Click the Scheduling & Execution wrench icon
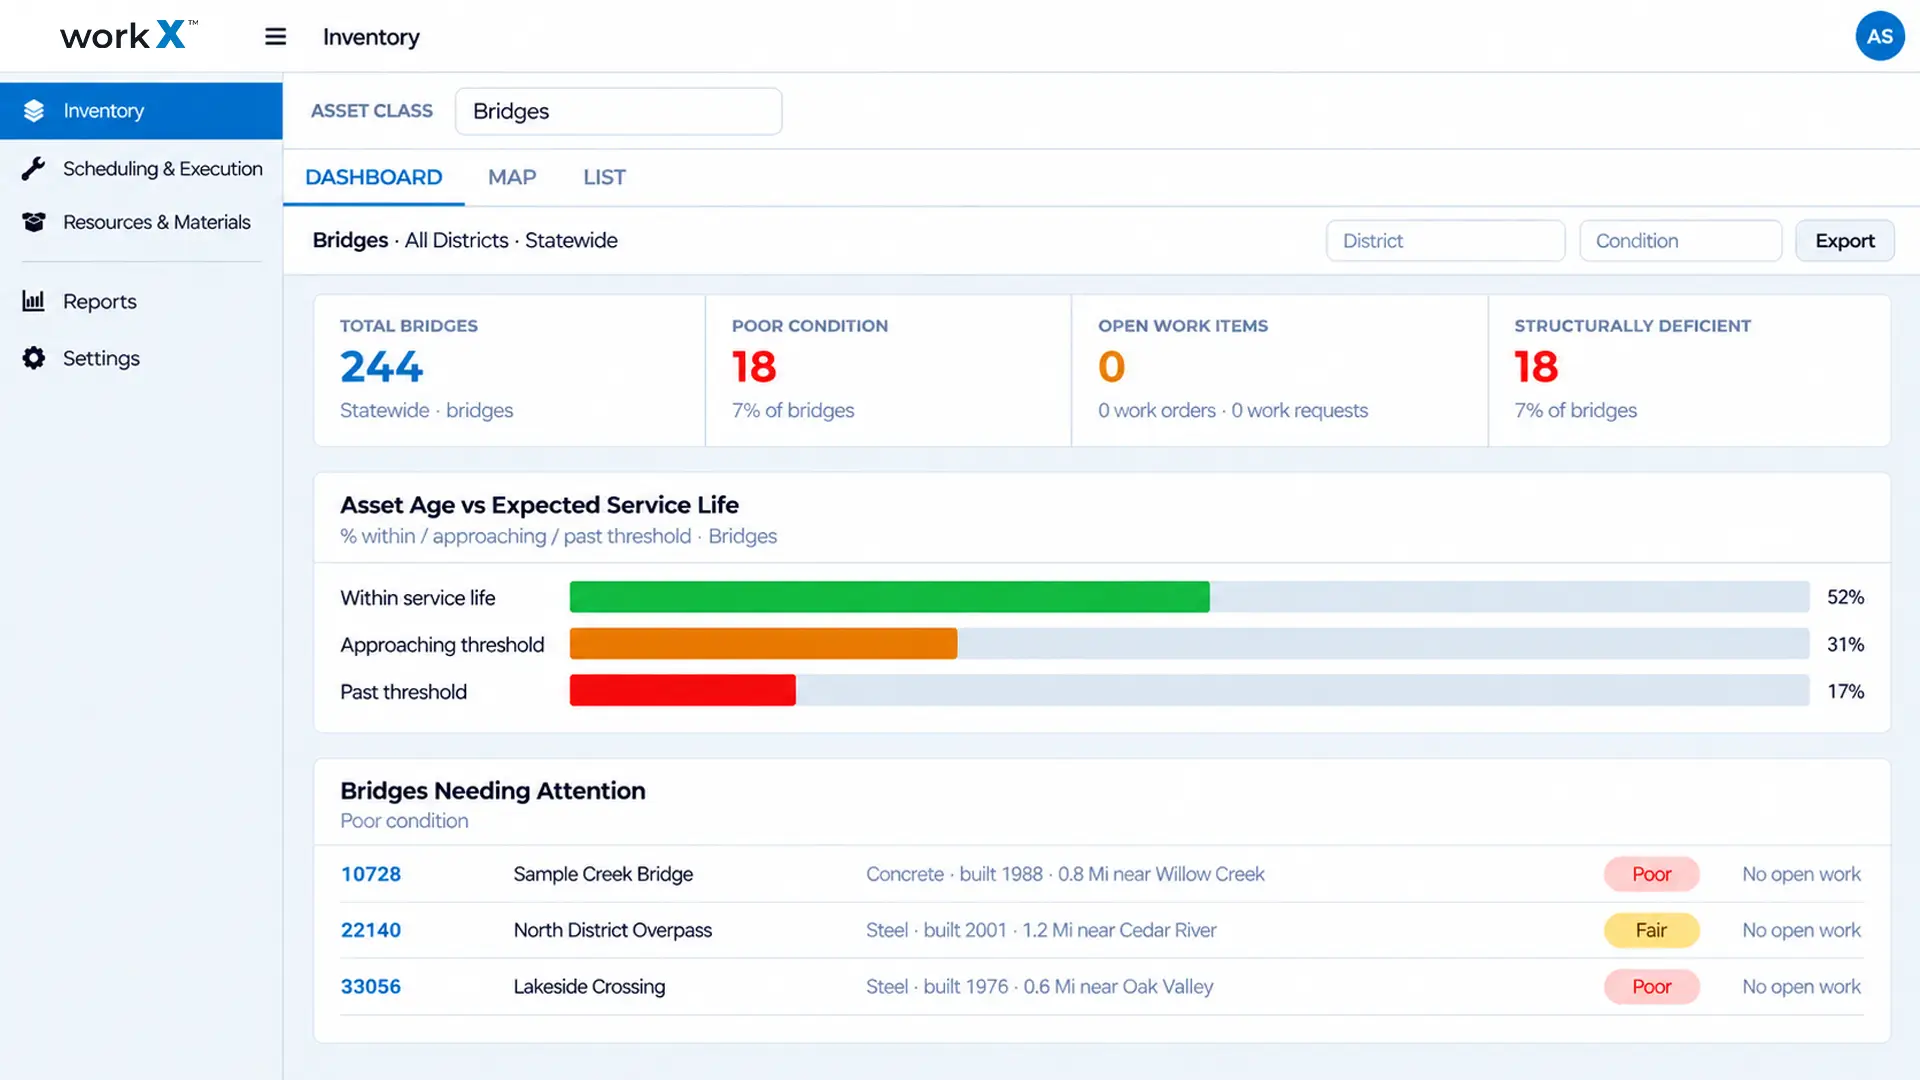1920x1080 pixels. pyautogui.click(x=34, y=169)
